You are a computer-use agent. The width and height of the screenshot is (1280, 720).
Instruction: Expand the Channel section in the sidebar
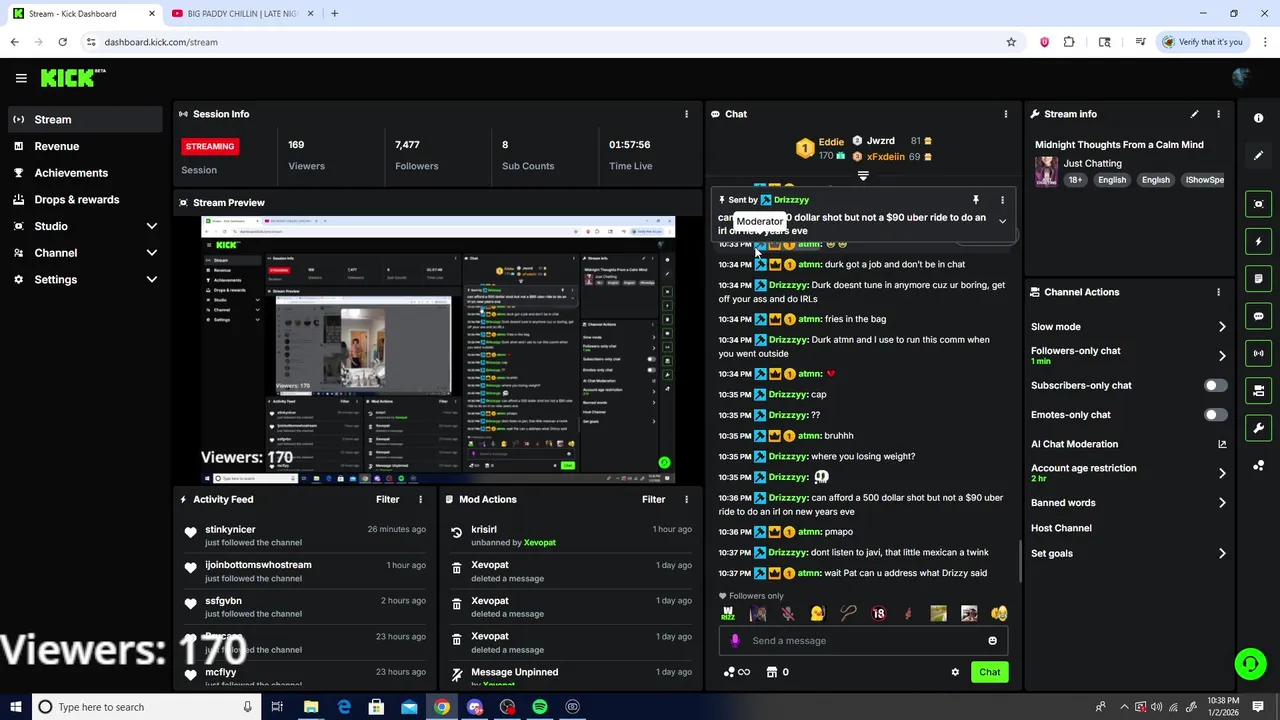click(84, 253)
